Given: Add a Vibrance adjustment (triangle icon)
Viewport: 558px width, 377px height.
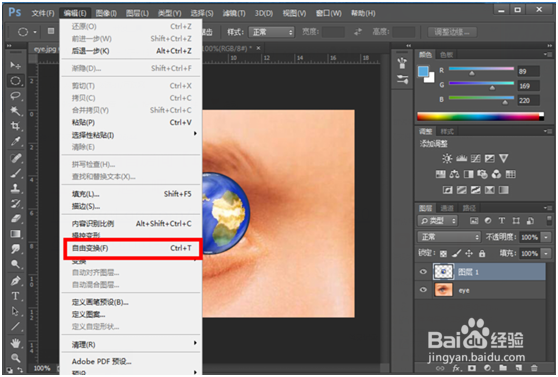Looking at the screenshot, I should (504, 158).
